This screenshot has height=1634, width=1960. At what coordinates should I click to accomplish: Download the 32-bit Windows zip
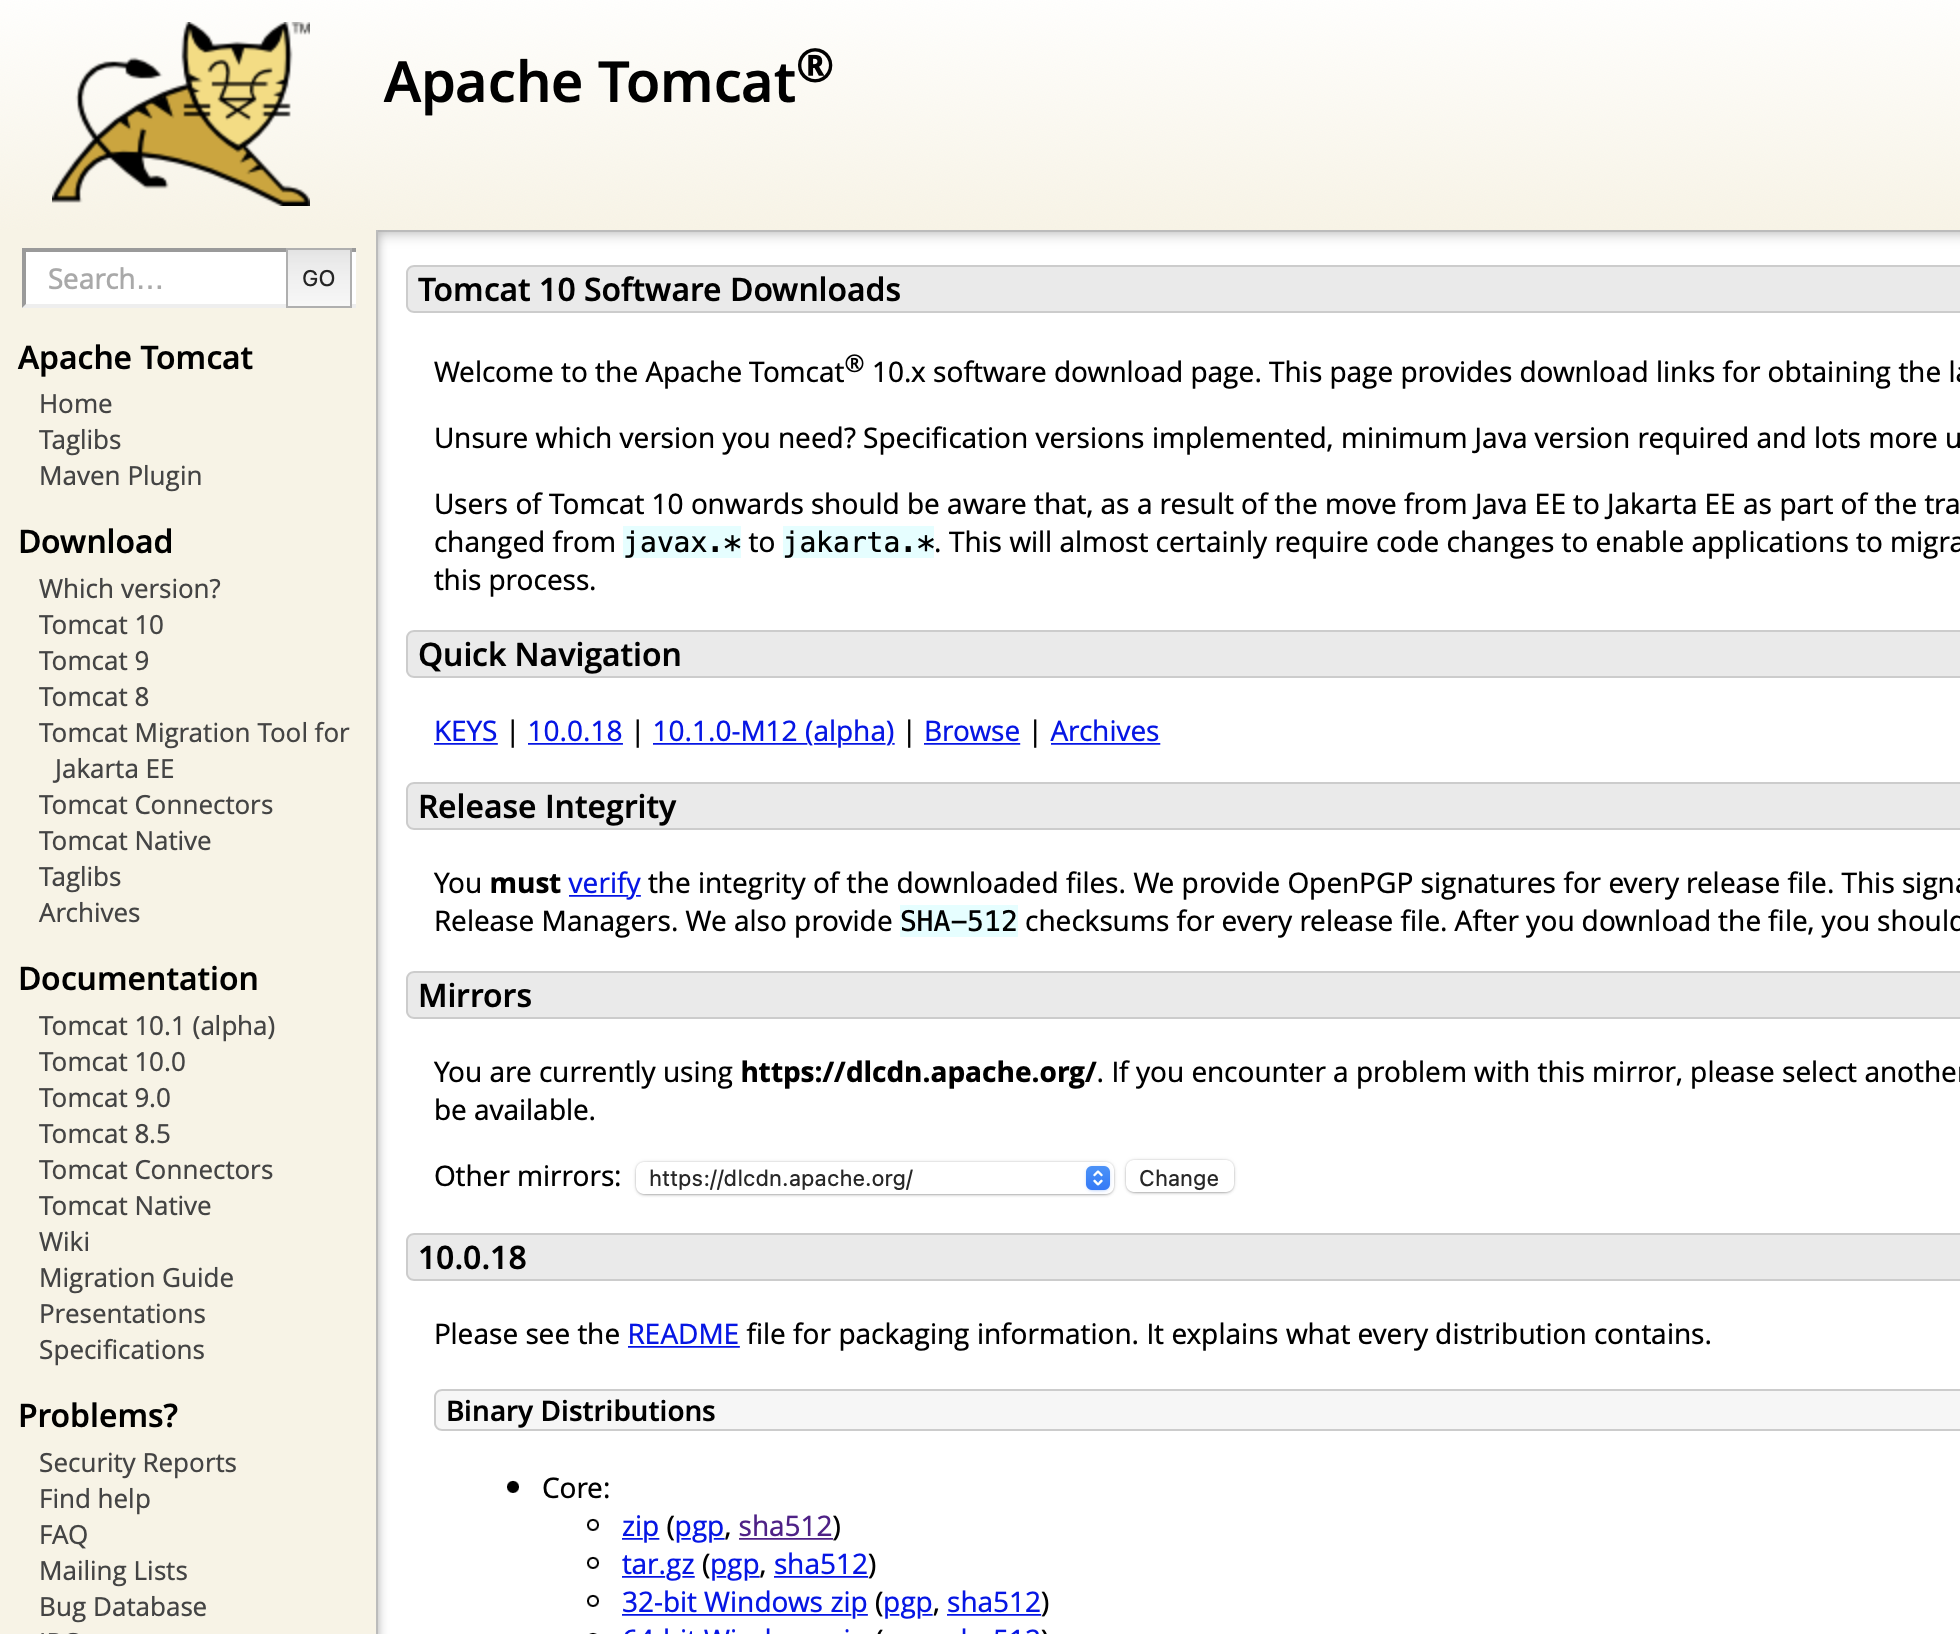click(x=744, y=1602)
